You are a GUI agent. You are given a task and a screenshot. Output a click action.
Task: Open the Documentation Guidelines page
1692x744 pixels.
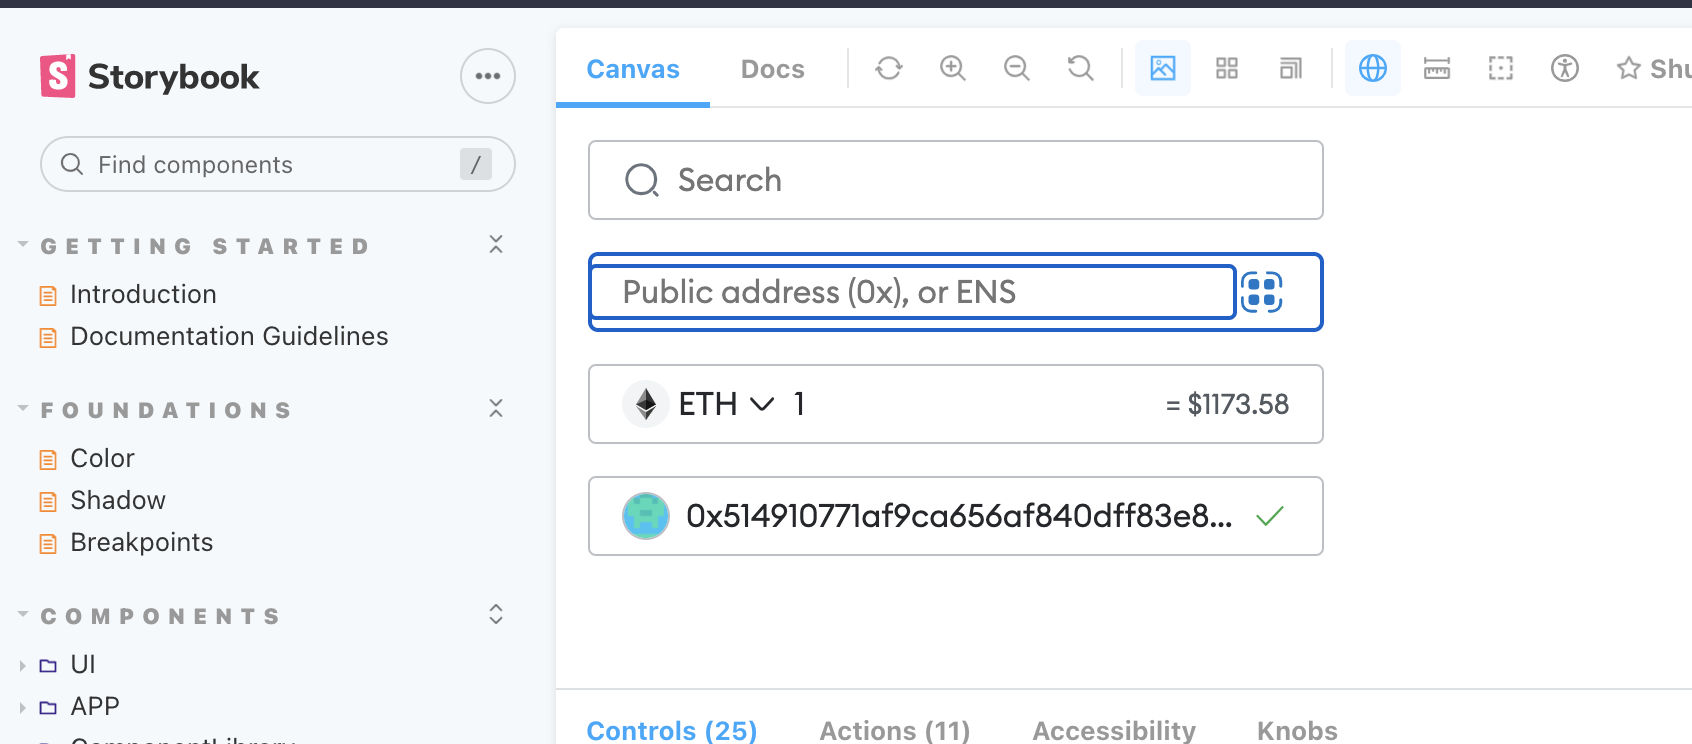[x=229, y=336]
